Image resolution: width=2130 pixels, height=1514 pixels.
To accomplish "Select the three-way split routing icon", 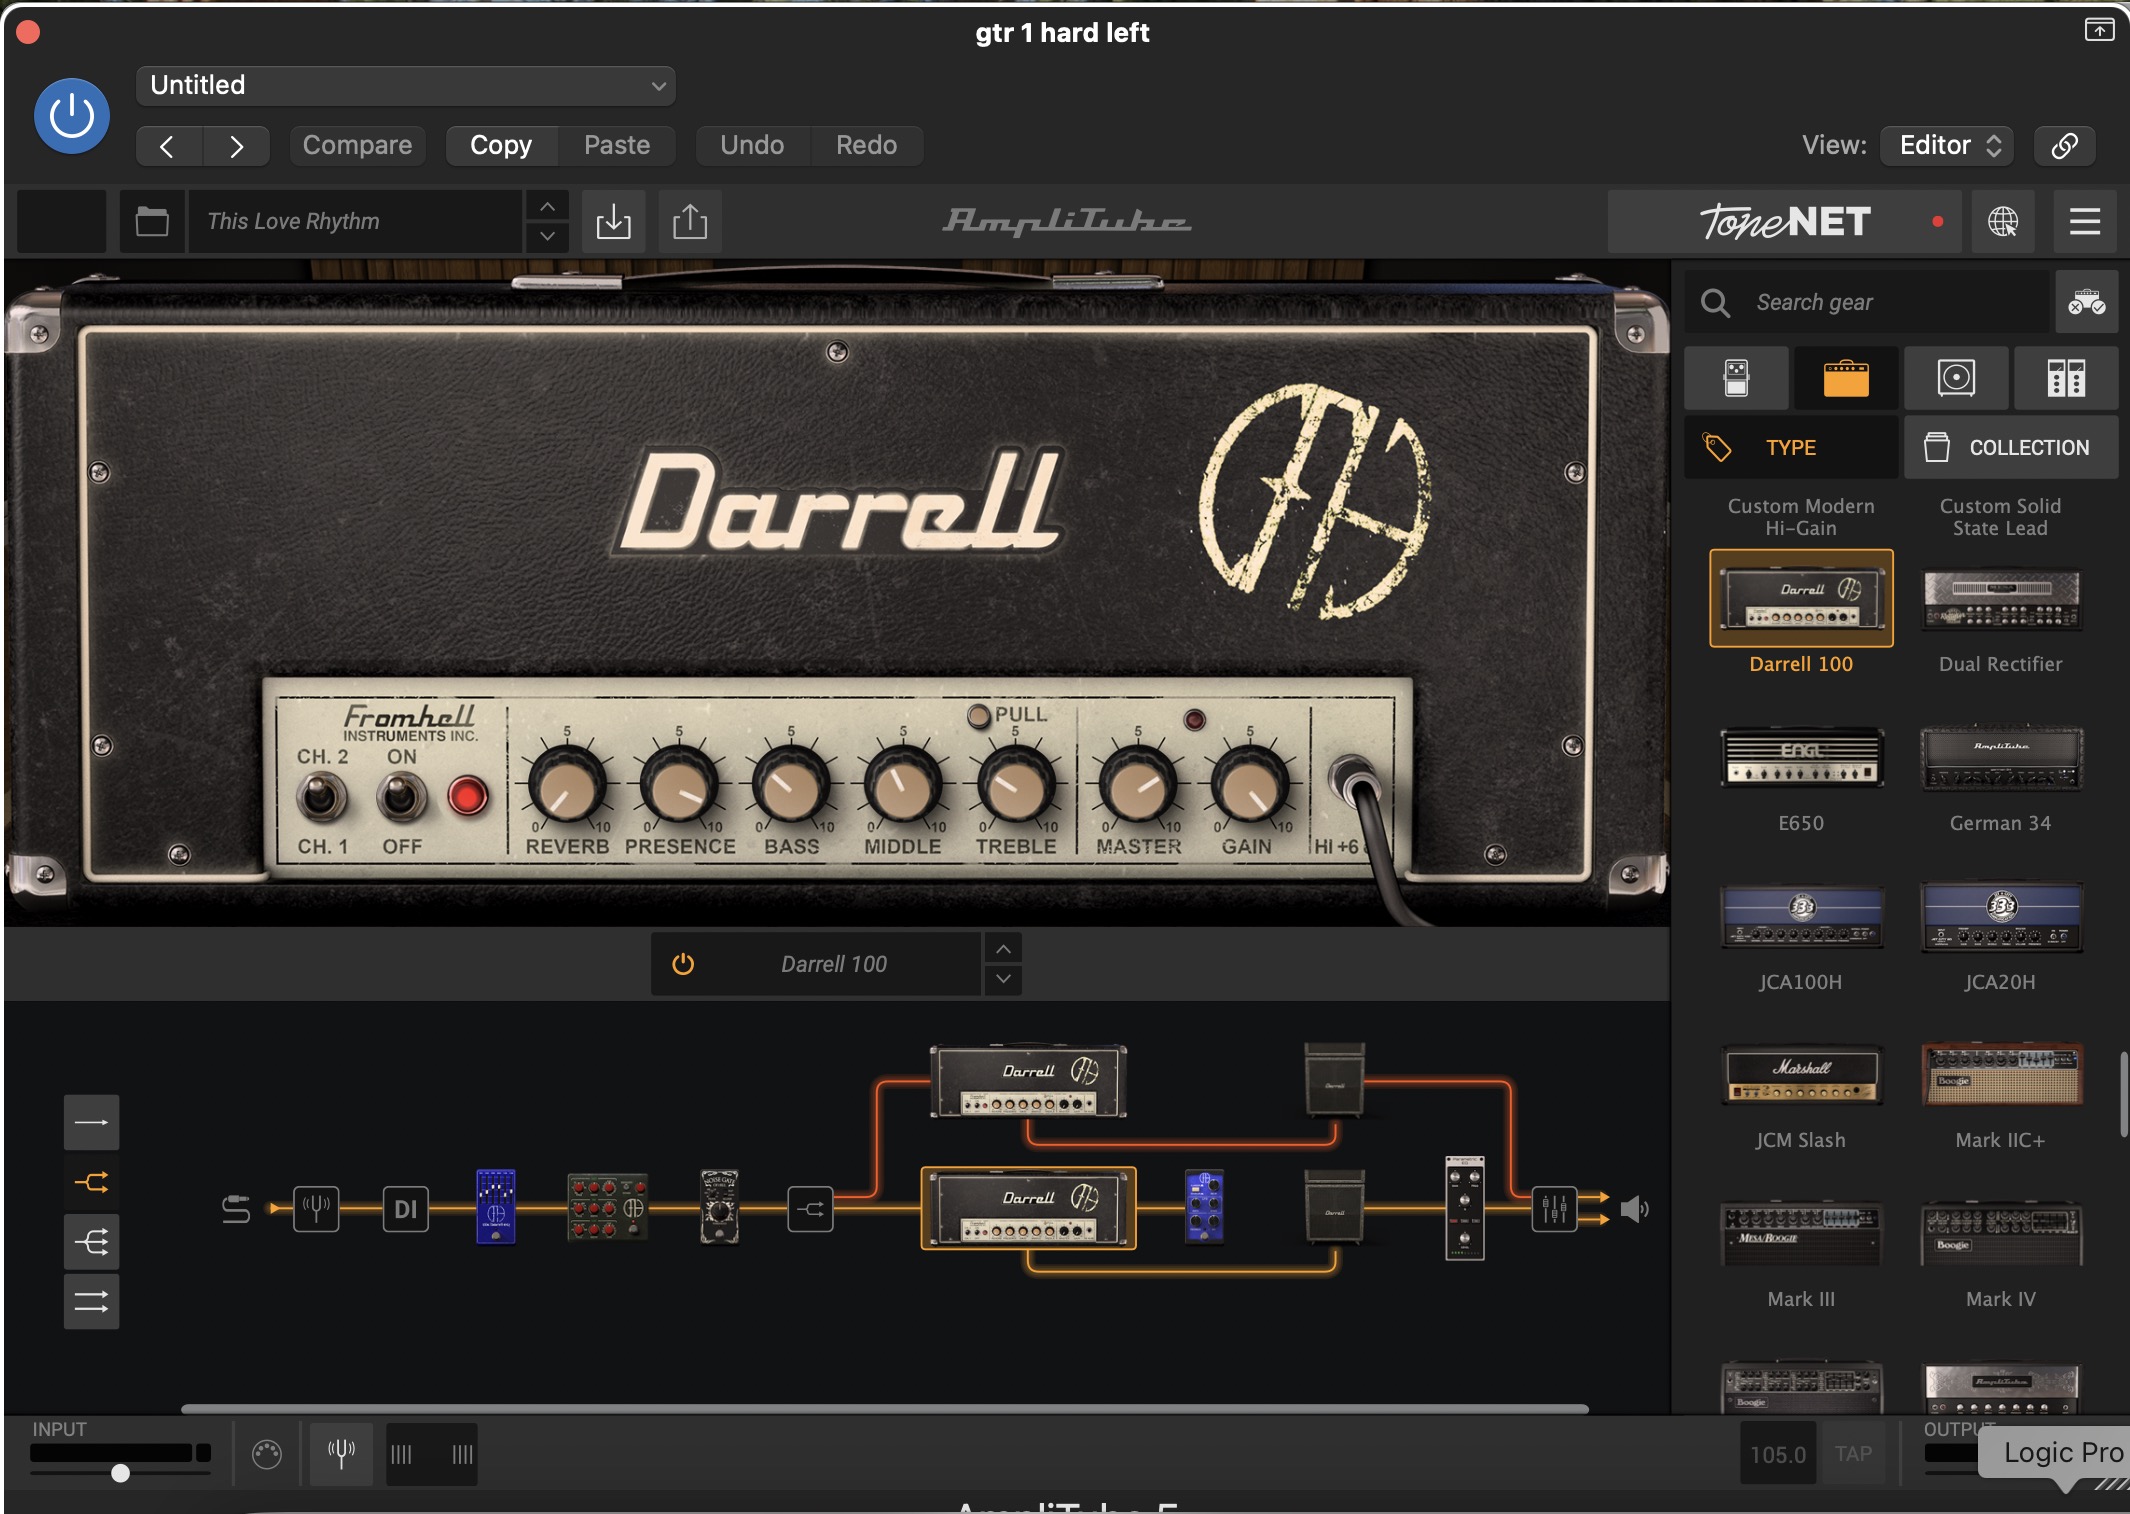I will tap(91, 1242).
